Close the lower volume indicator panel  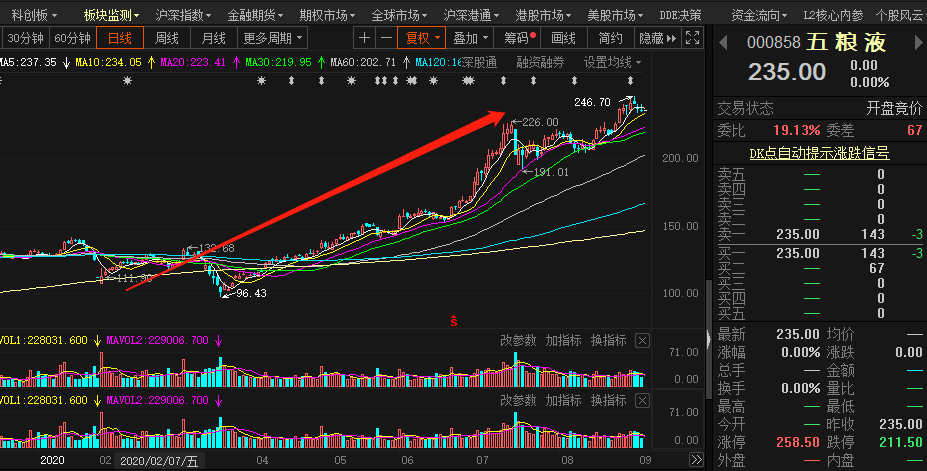pyautogui.click(x=642, y=400)
